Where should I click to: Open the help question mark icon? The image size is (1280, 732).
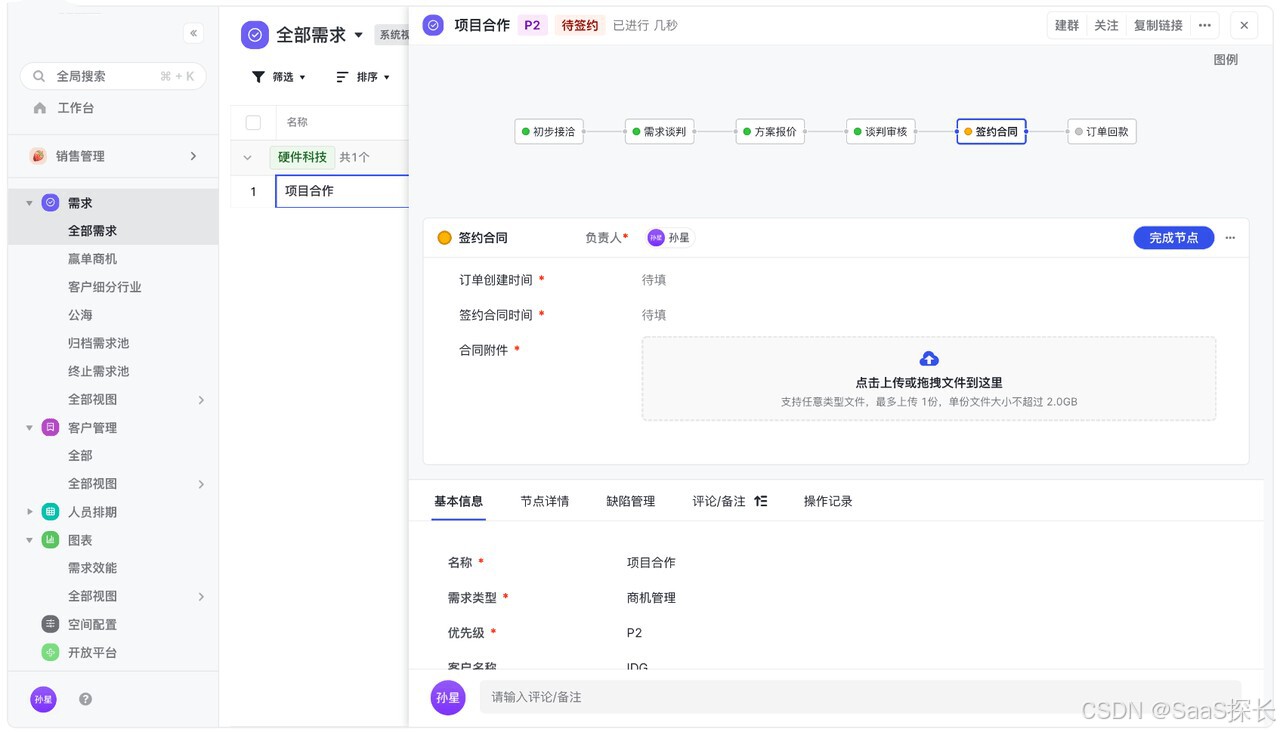click(x=85, y=700)
